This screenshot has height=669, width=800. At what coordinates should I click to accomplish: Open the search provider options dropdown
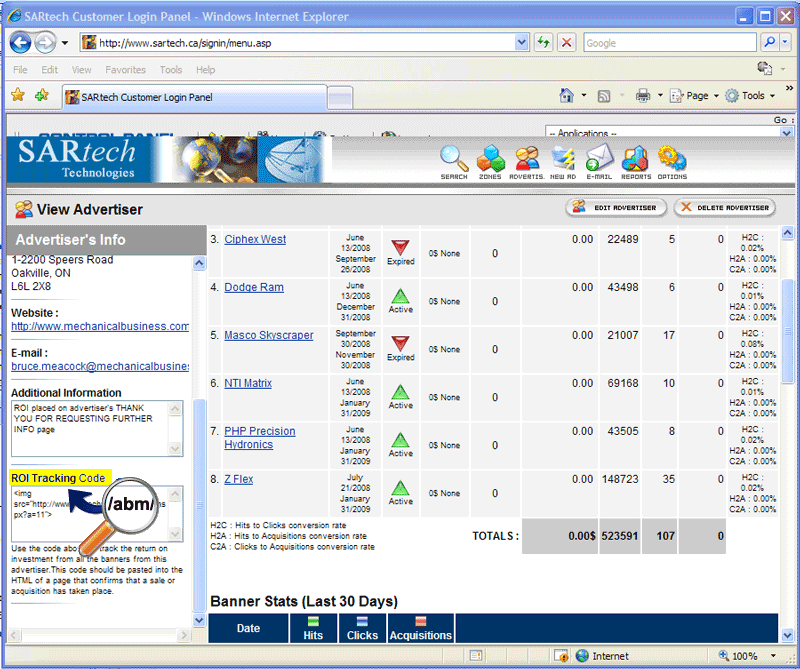[x=785, y=43]
